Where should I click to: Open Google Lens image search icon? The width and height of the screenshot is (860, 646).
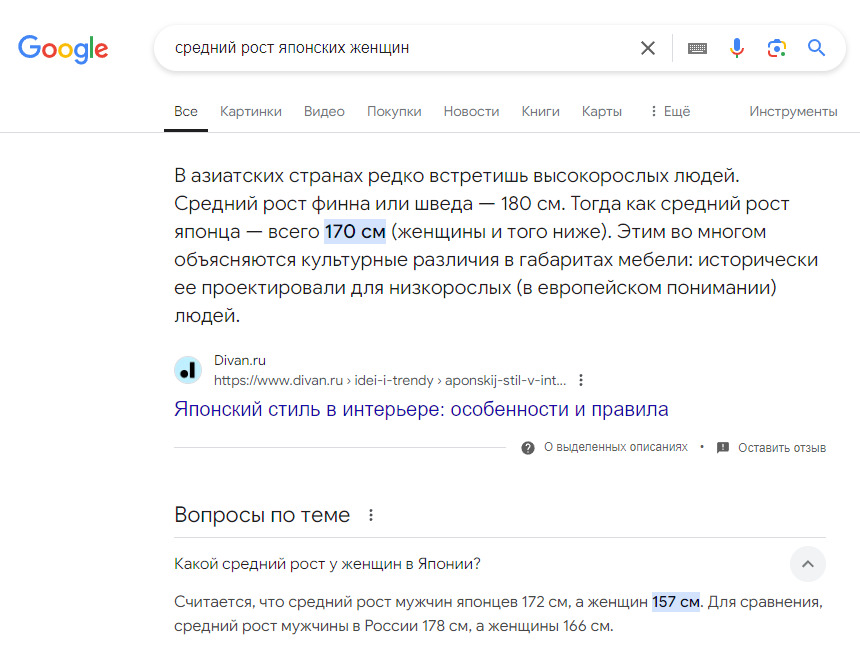777,48
